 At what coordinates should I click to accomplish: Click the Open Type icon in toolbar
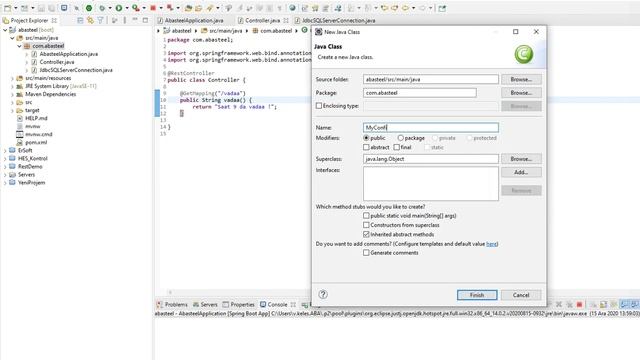[x=188, y=8]
